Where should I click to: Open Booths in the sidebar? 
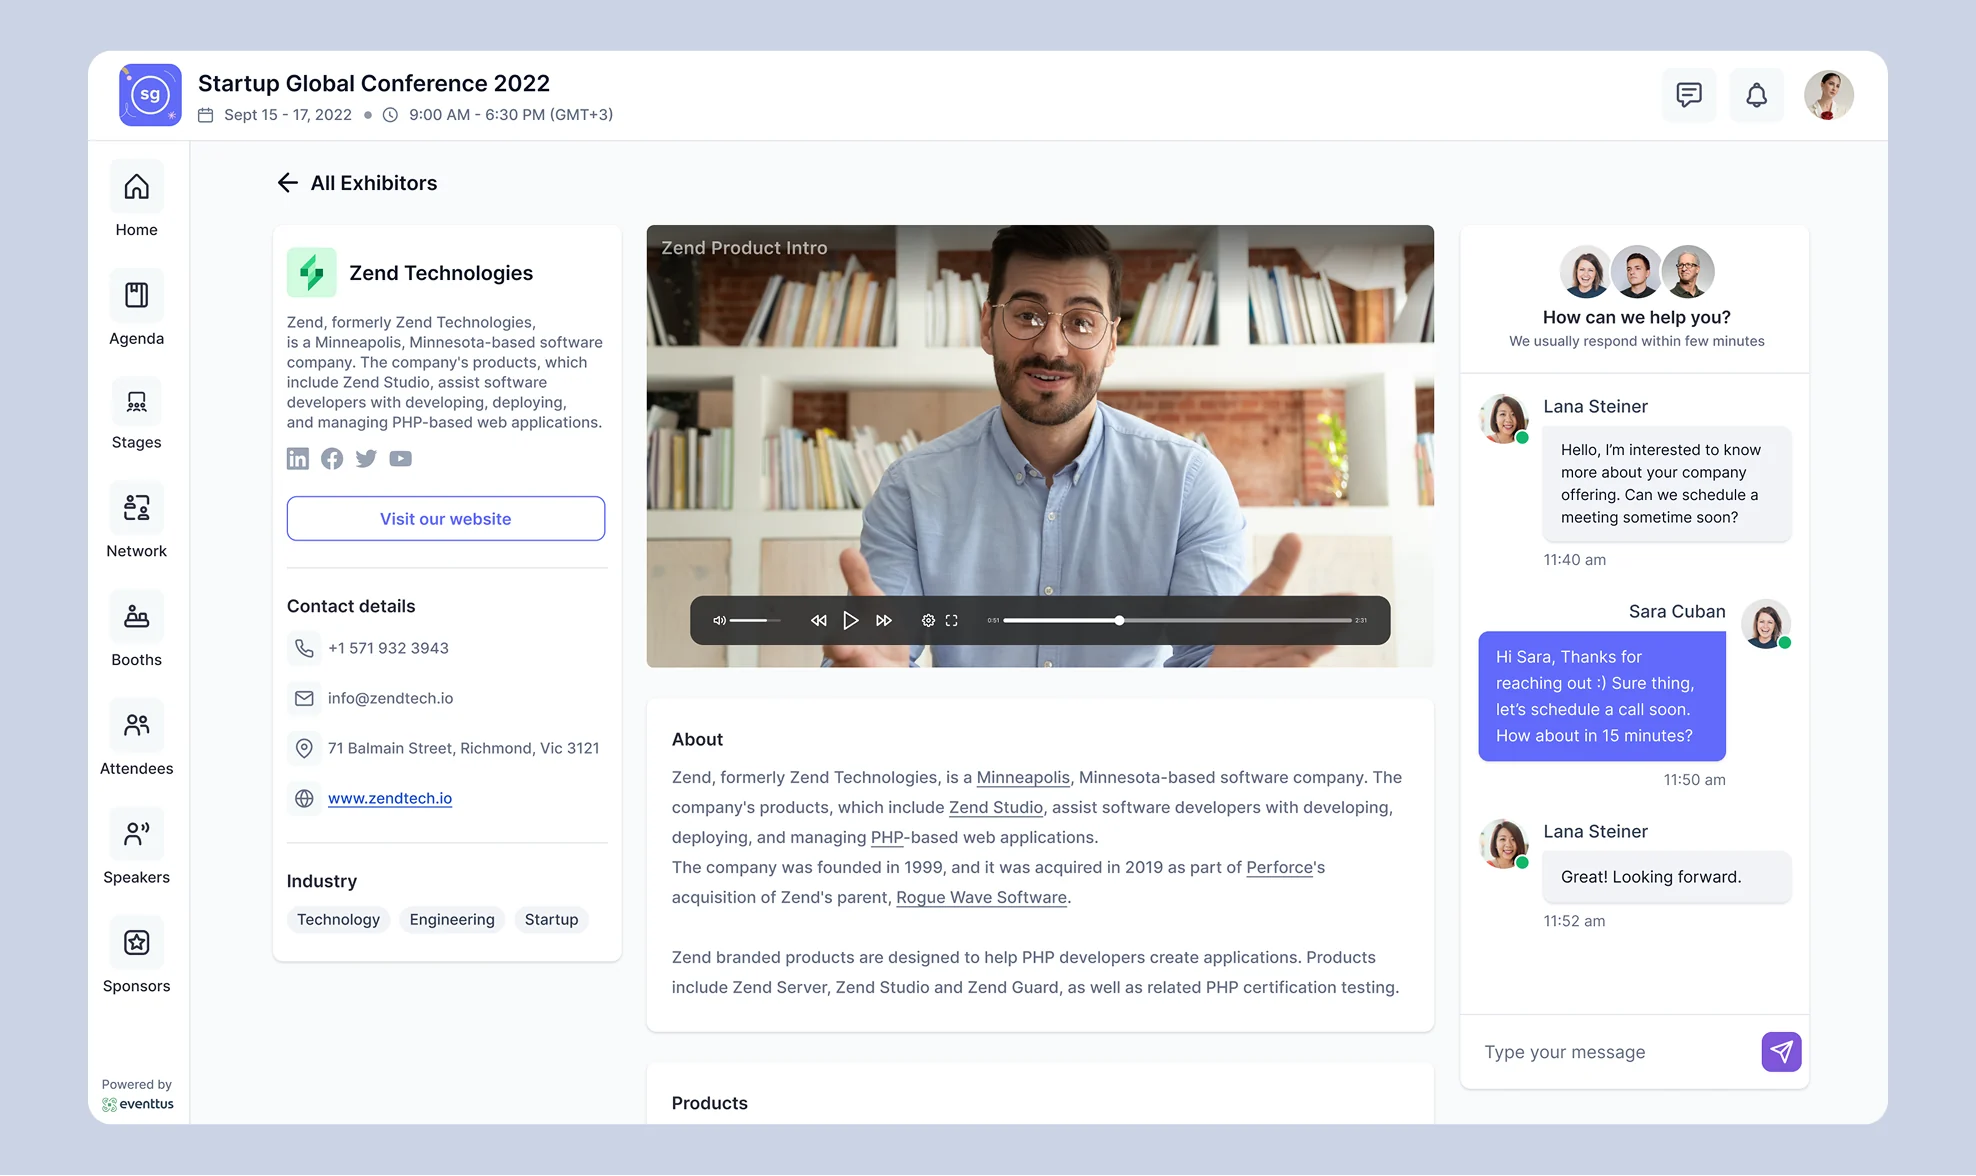(136, 632)
